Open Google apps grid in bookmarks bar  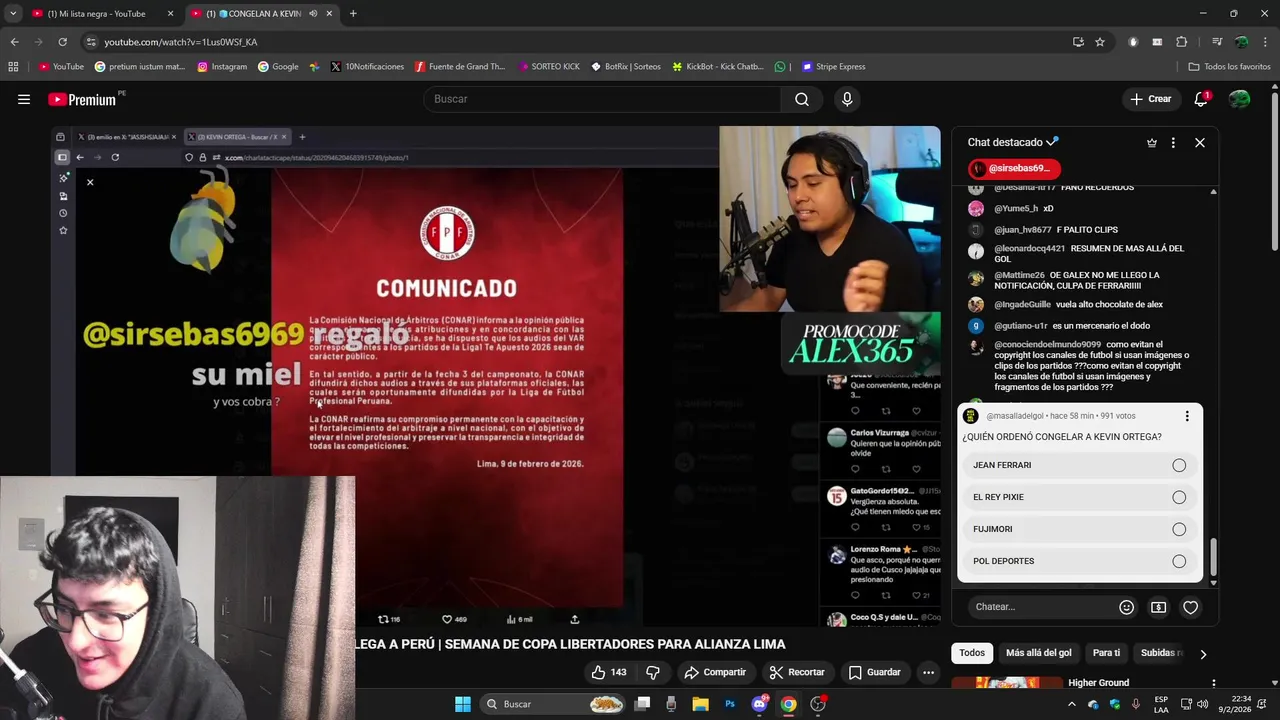13,67
